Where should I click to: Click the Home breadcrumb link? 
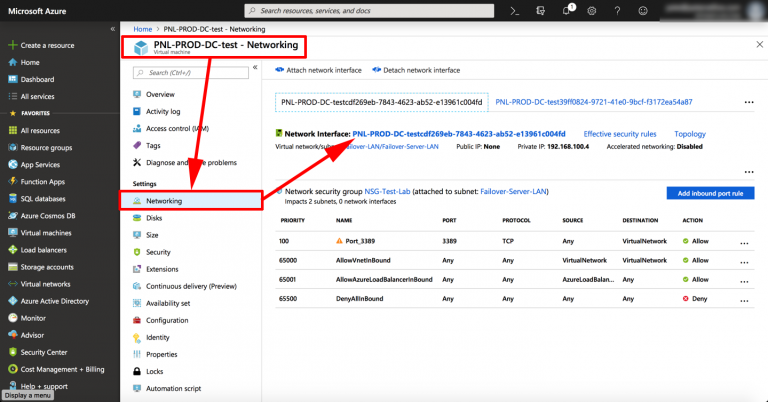tap(143, 29)
